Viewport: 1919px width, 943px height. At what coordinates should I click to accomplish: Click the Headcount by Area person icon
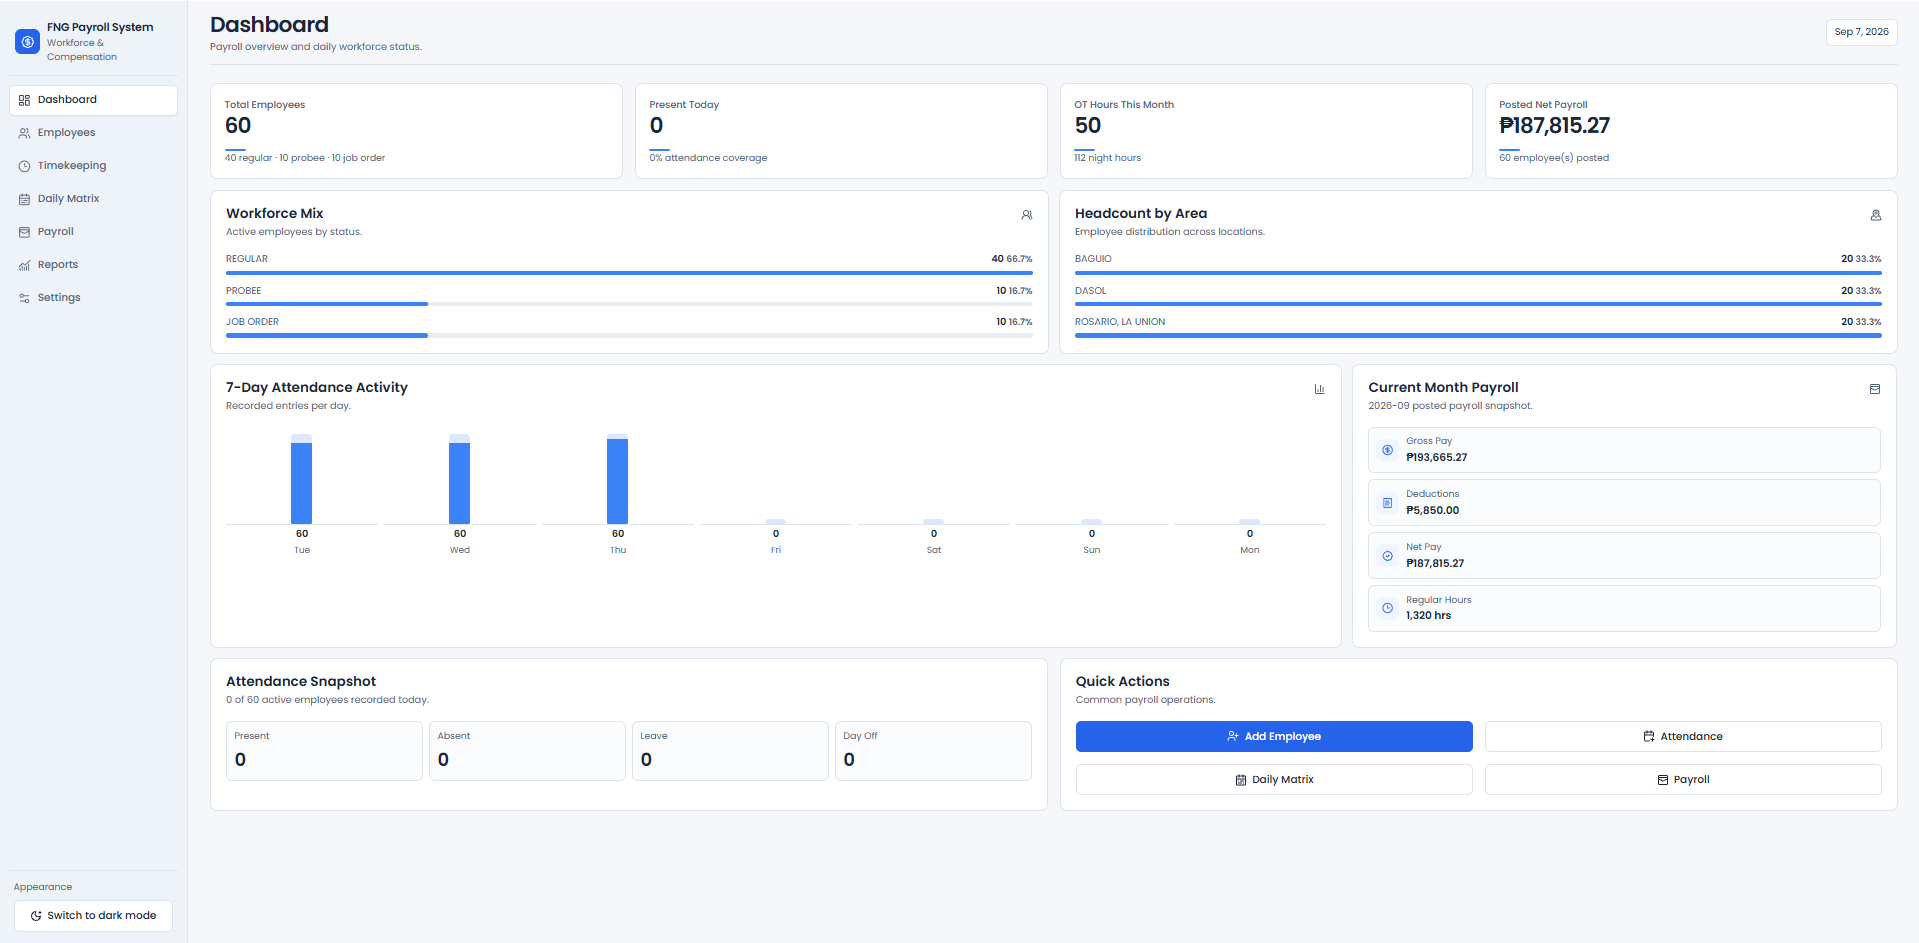(1875, 215)
